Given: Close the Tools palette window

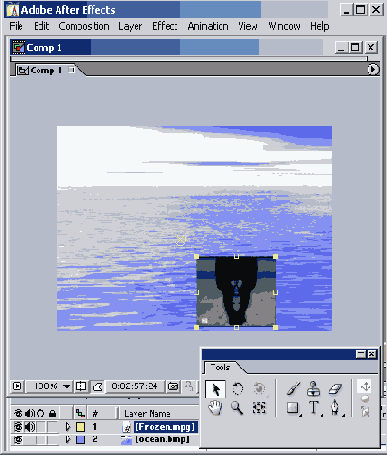Looking at the screenshot, I should 372,354.
